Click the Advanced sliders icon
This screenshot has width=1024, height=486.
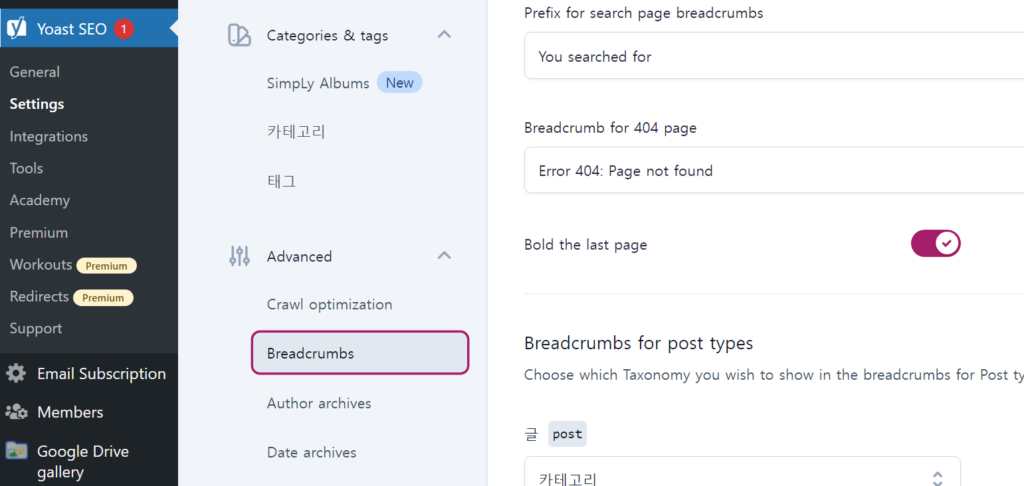pos(239,256)
